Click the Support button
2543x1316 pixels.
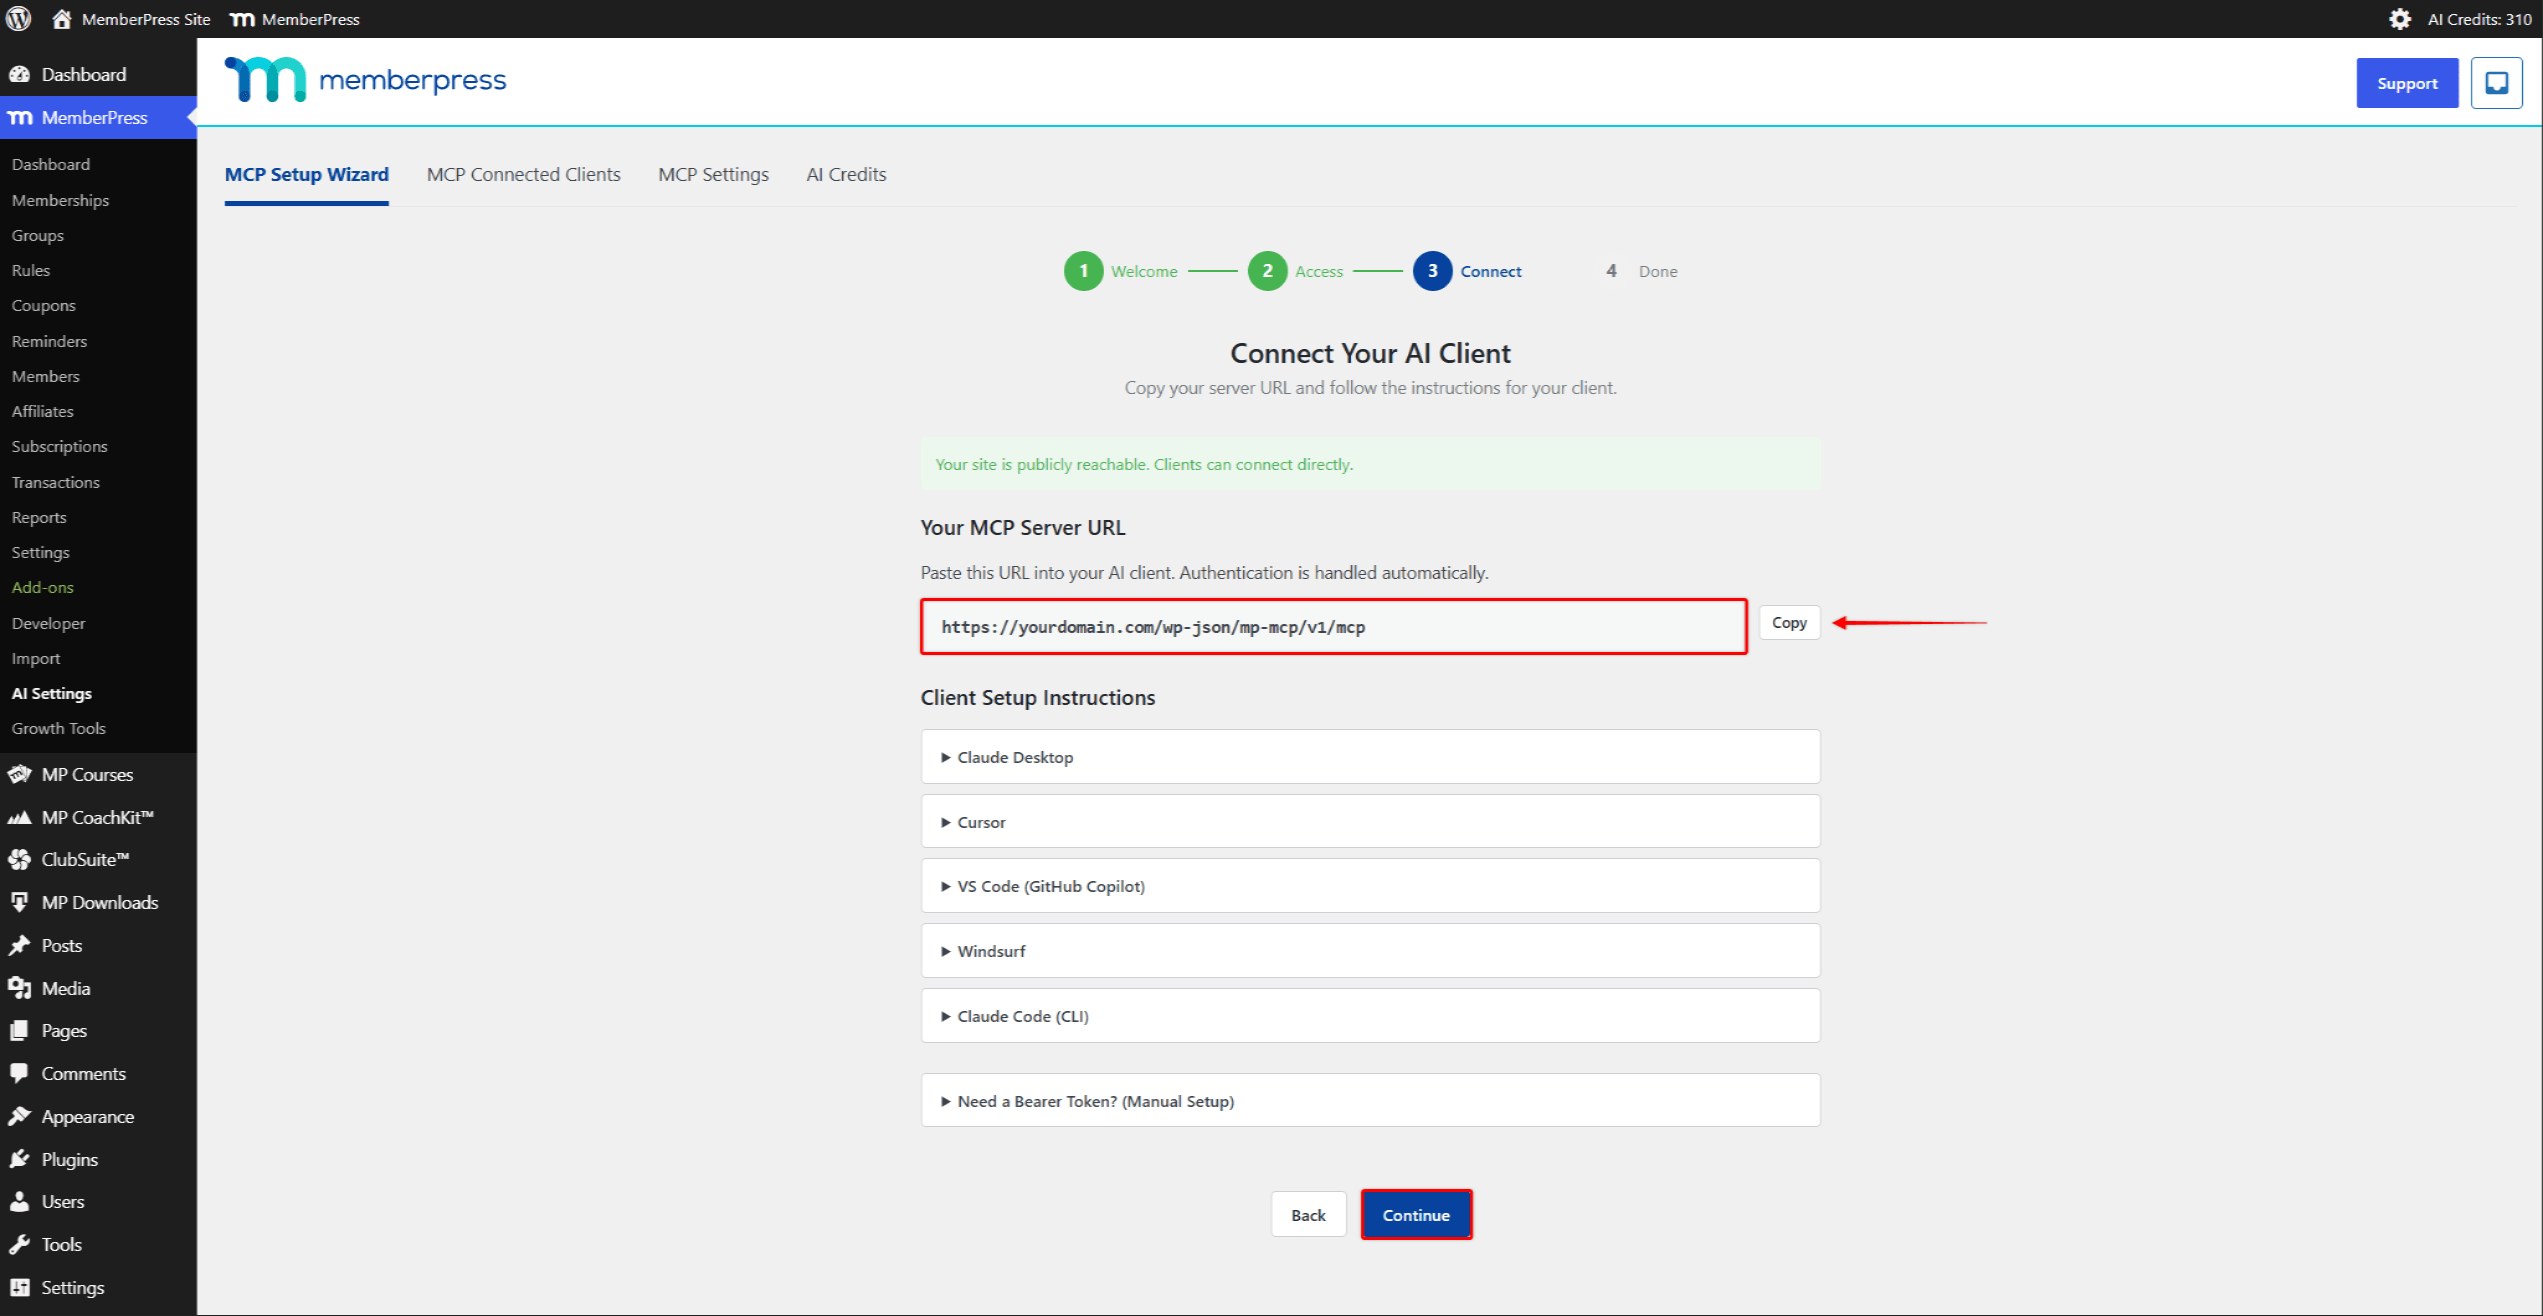tap(2407, 83)
